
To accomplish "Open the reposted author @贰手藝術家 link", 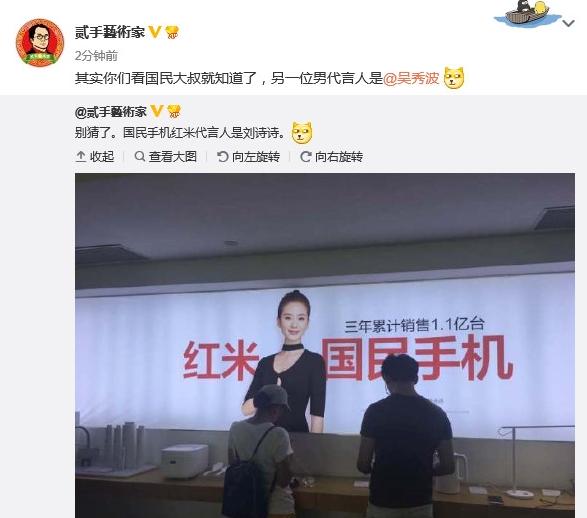I will [x=111, y=112].
